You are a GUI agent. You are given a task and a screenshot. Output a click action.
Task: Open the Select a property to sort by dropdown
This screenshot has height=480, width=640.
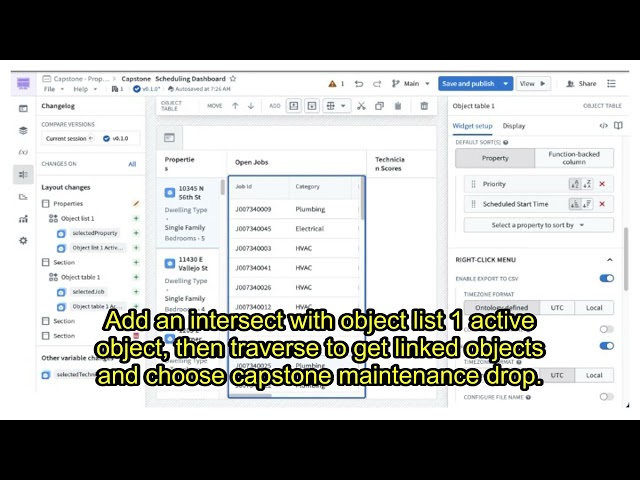point(538,225)
